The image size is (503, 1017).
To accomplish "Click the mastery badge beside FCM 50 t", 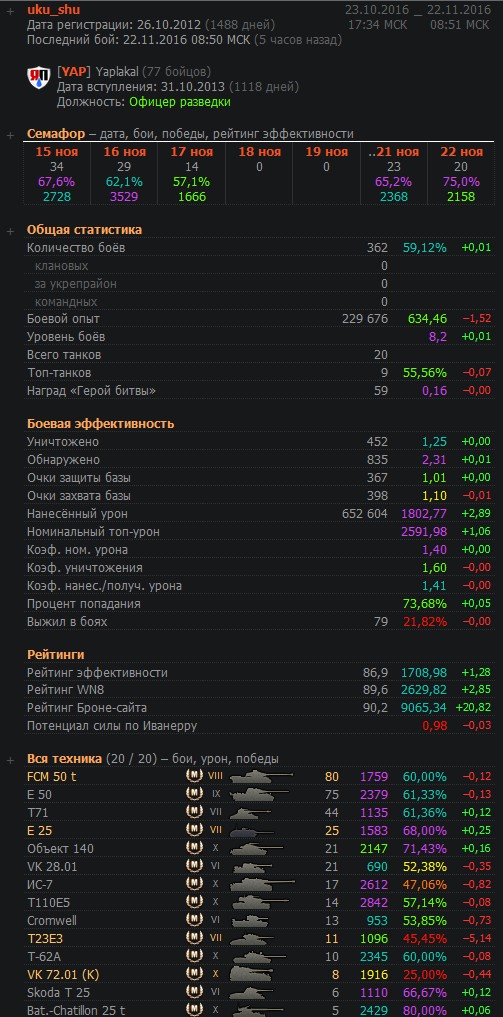I will (194, 776).
